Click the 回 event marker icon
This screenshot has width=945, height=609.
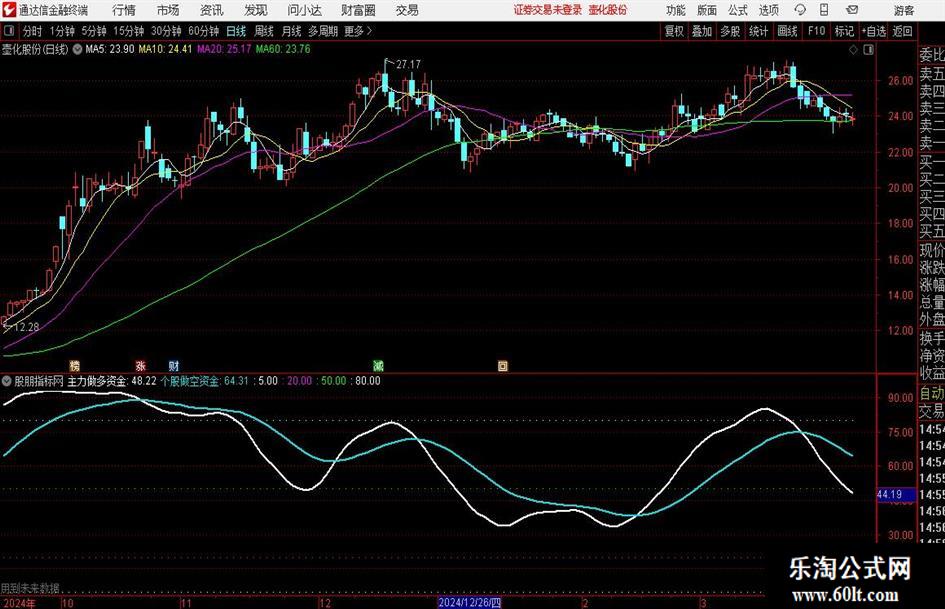(x=503, y=365)
